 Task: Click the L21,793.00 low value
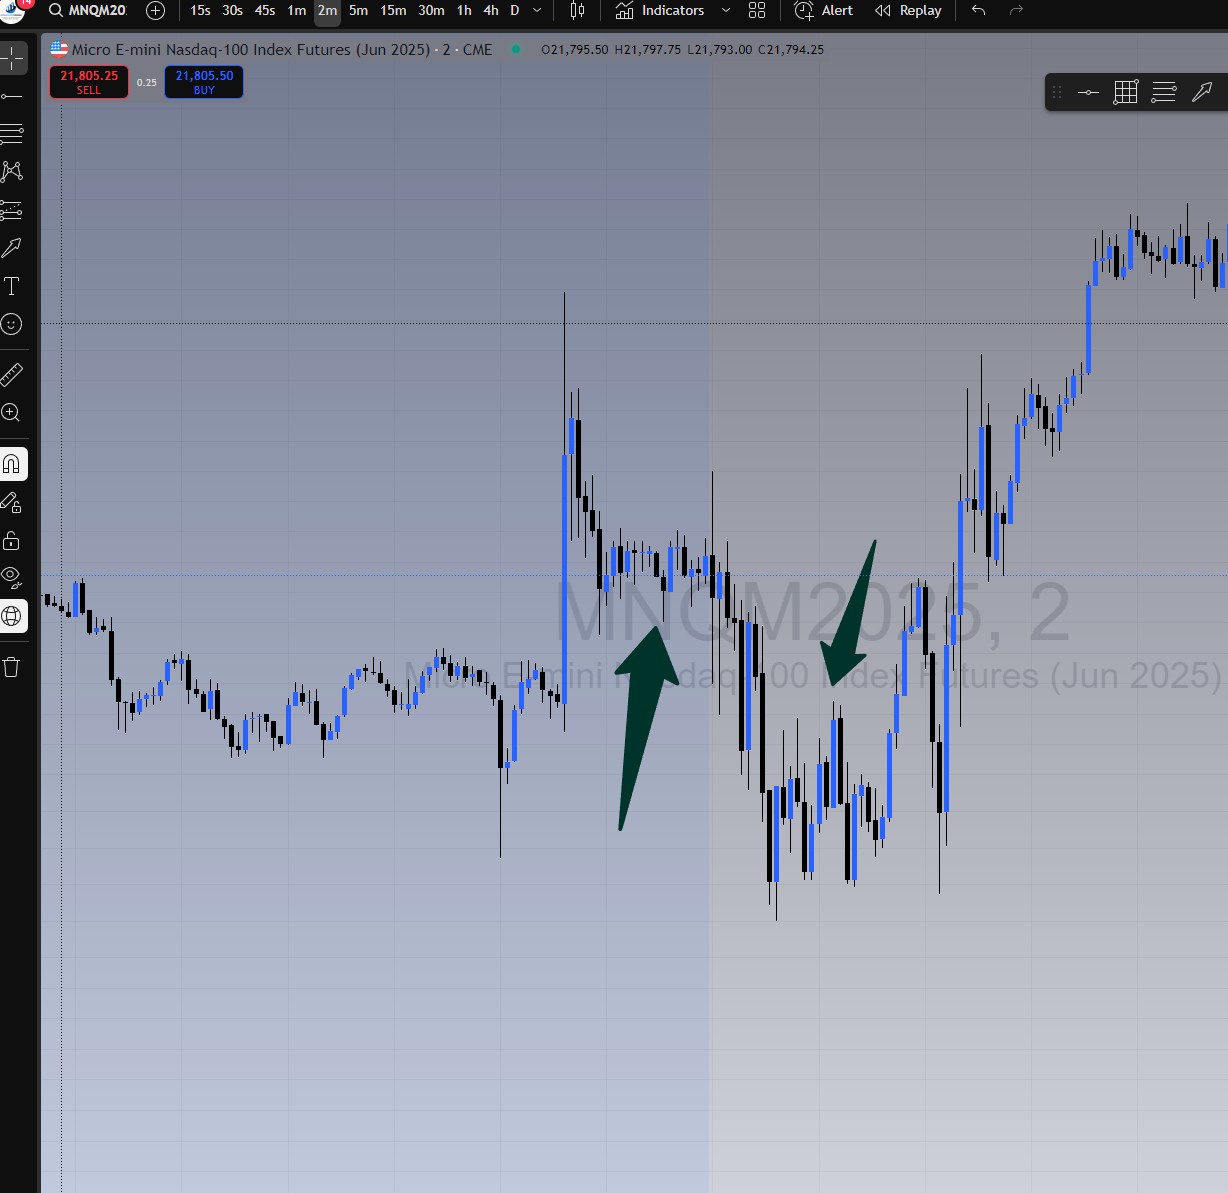[719, 49]
